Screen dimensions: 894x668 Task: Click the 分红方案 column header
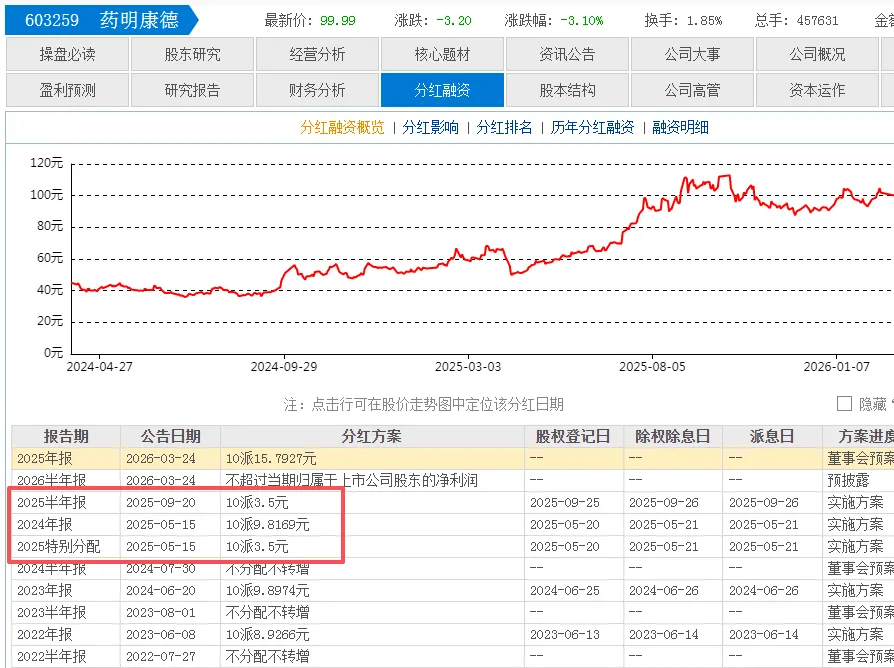click(x=372, y=437)
